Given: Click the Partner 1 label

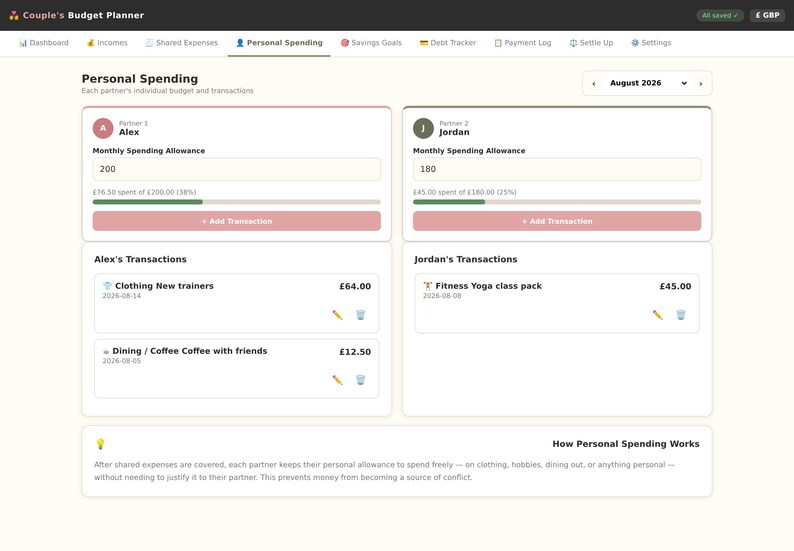Looking at the screenshot, I should pos(133,123).
